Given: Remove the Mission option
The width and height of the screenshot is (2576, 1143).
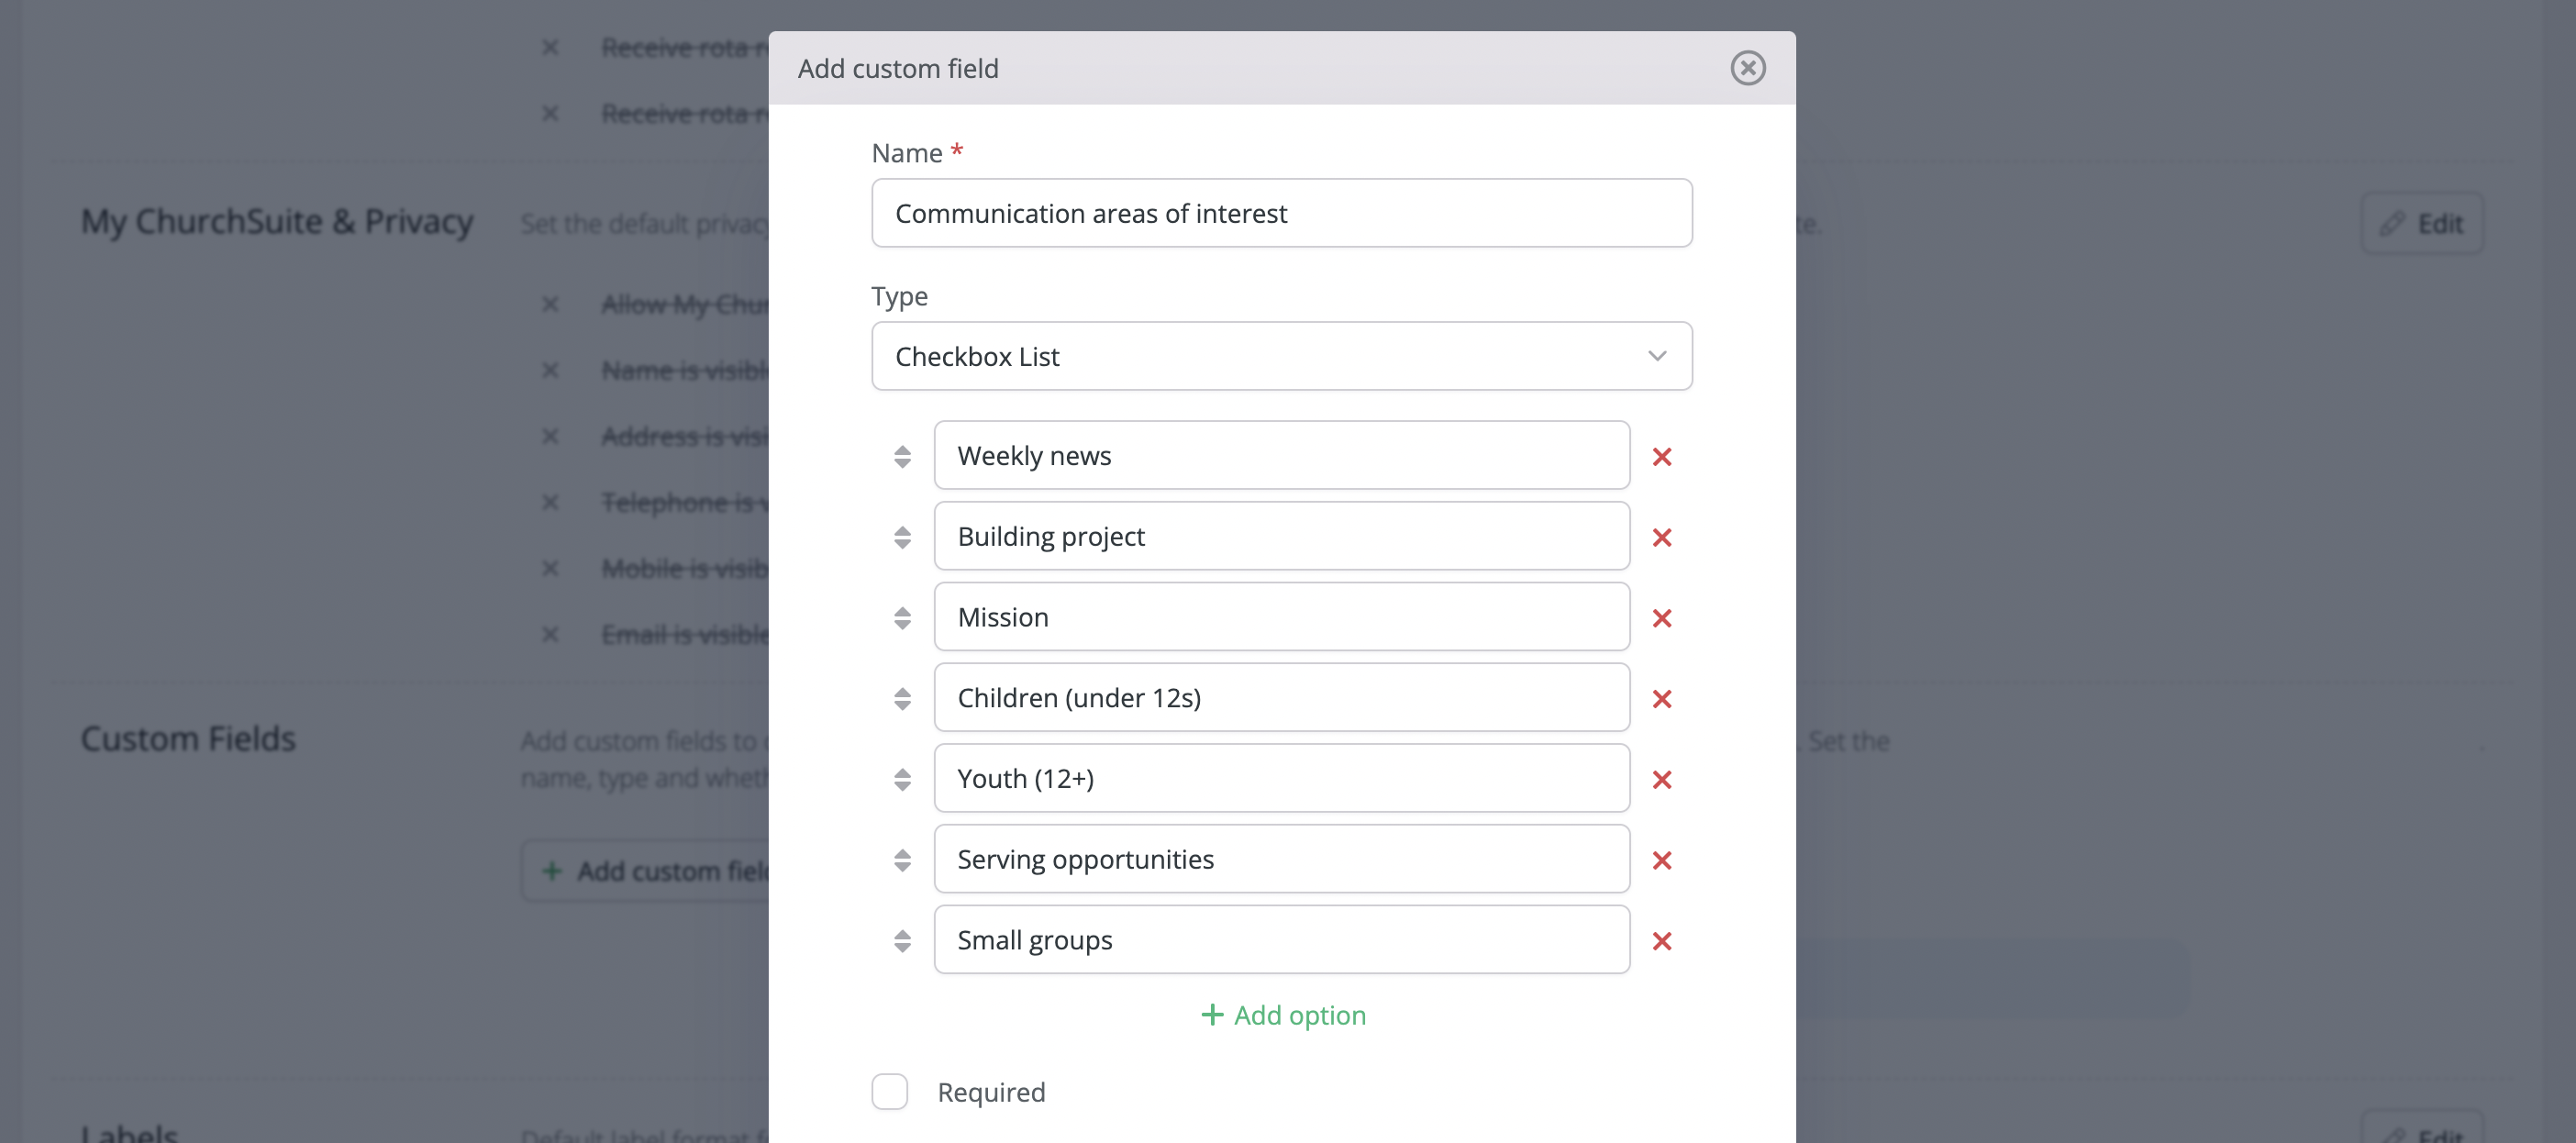Looking at the screenshot, I should [1662, 618].
